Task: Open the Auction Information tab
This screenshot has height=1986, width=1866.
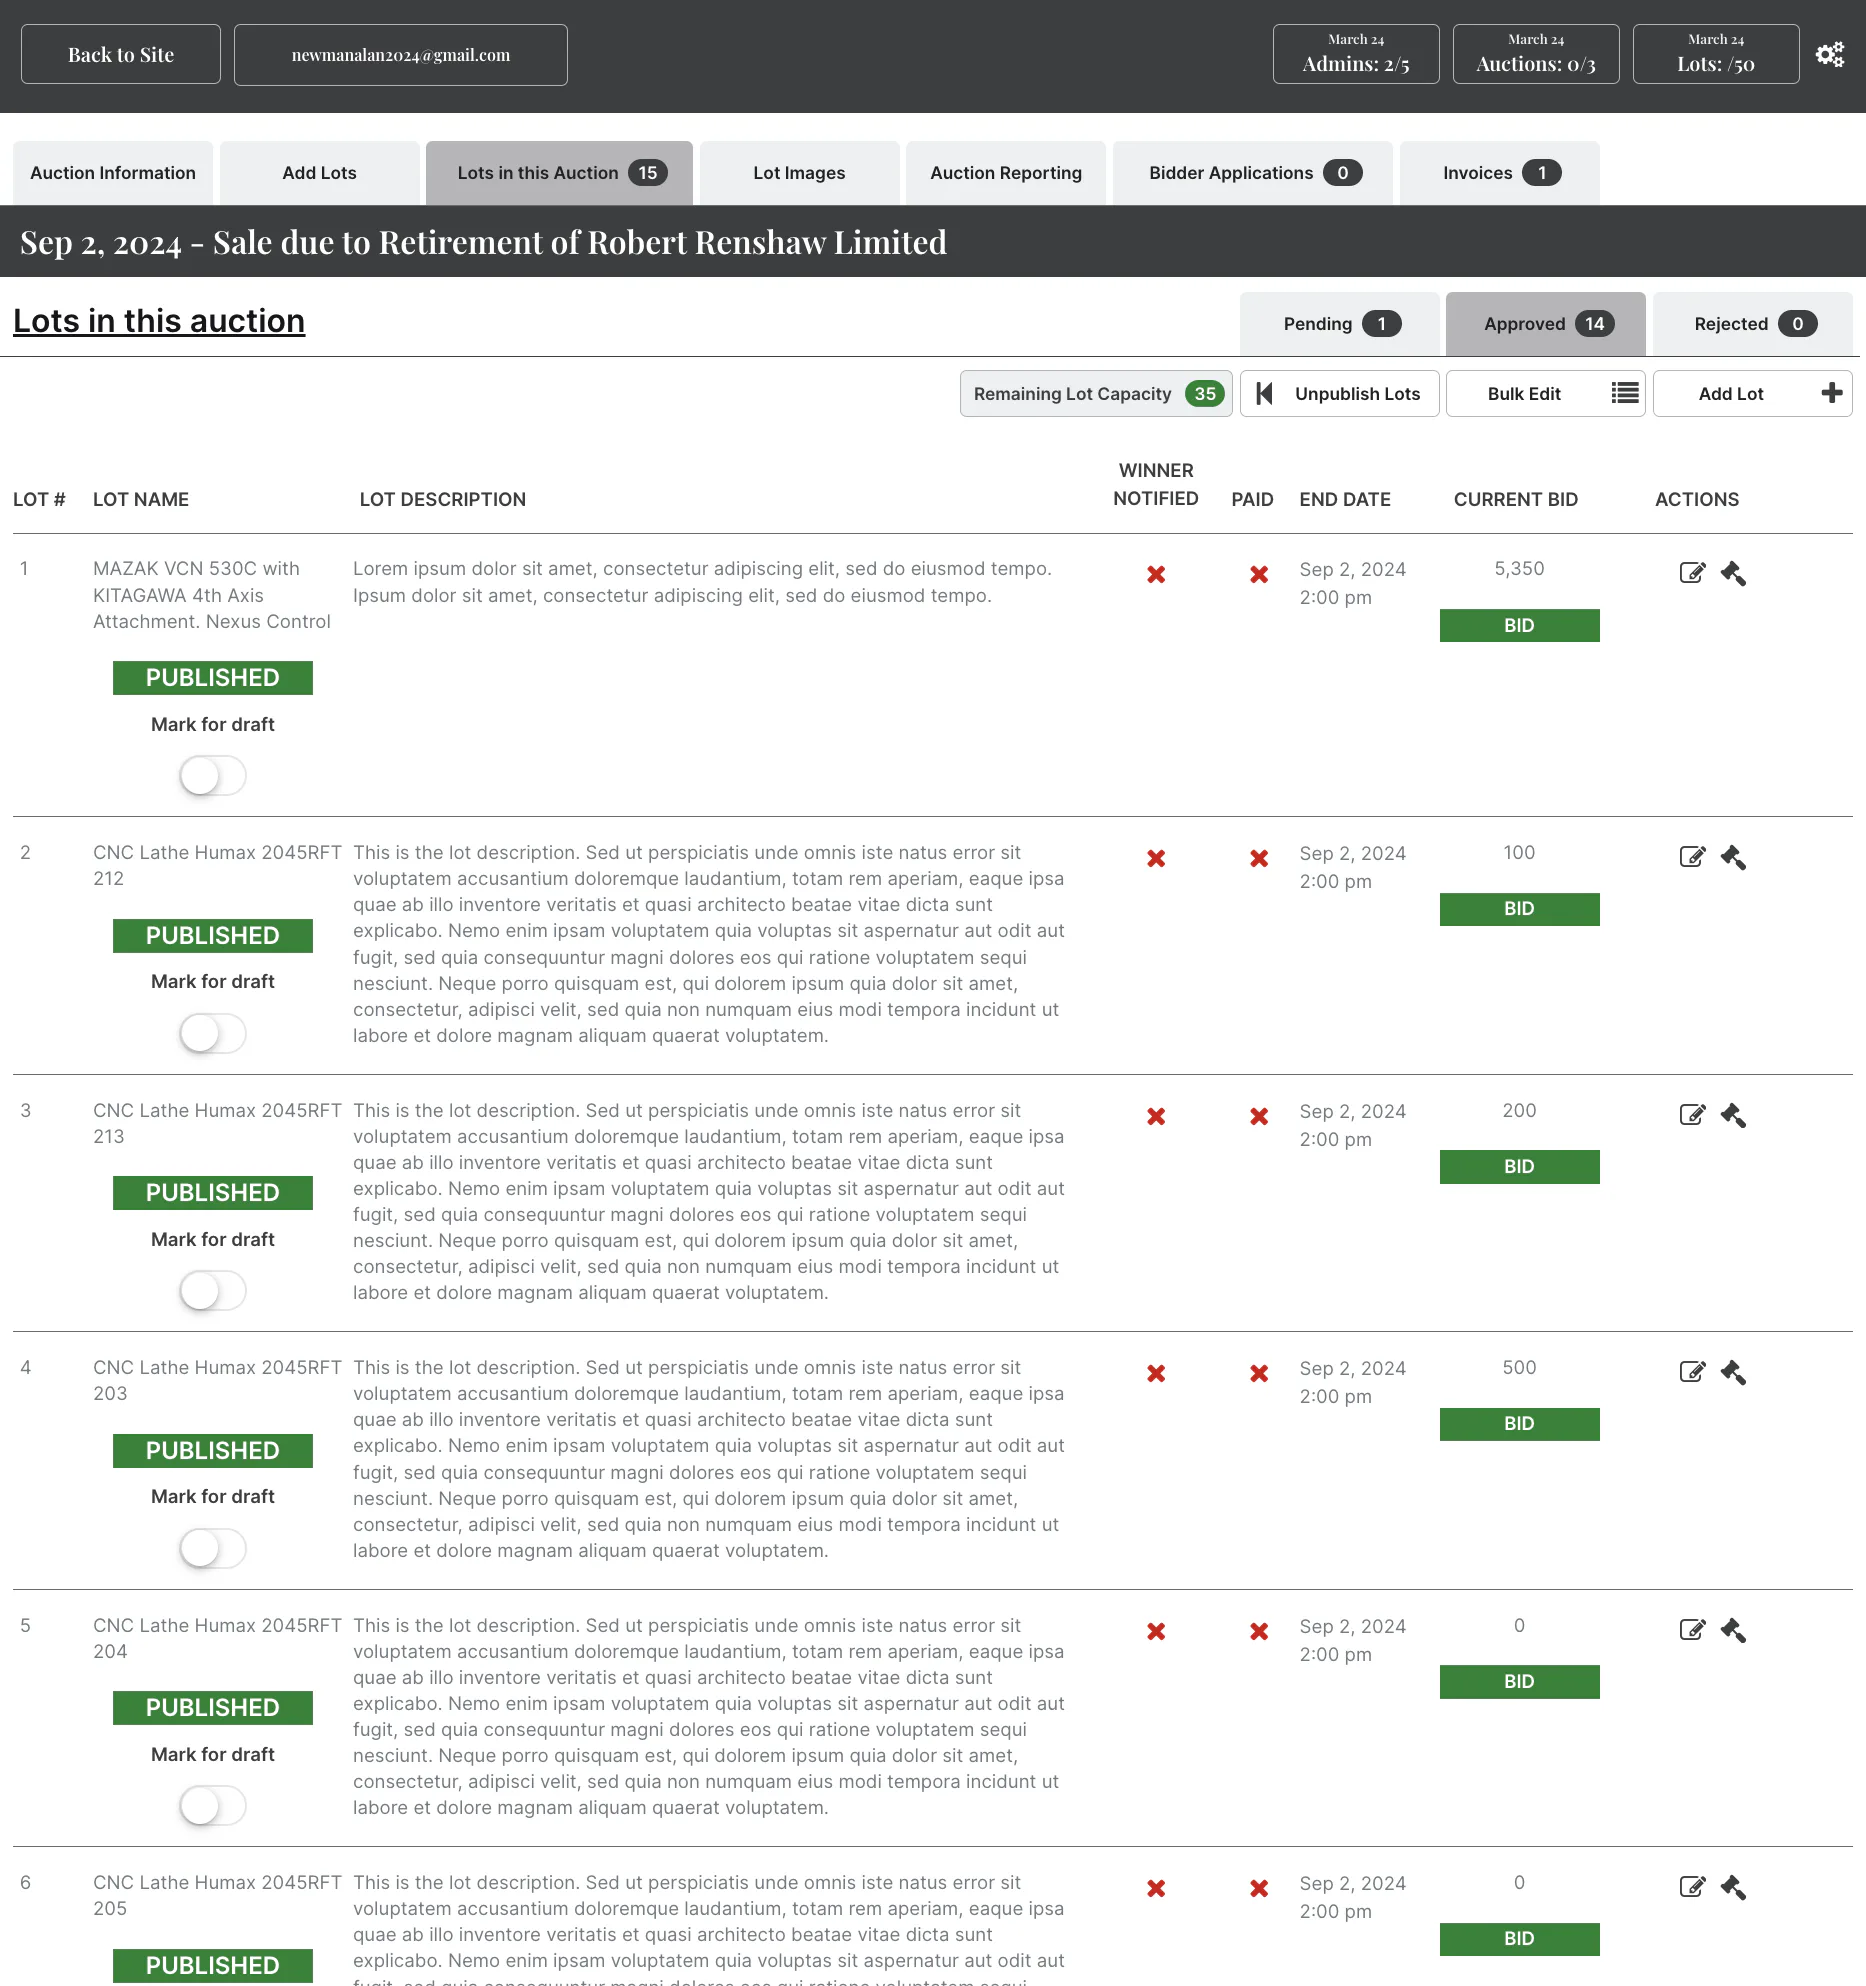Action: pyautogui.click(x=113, y=173)
